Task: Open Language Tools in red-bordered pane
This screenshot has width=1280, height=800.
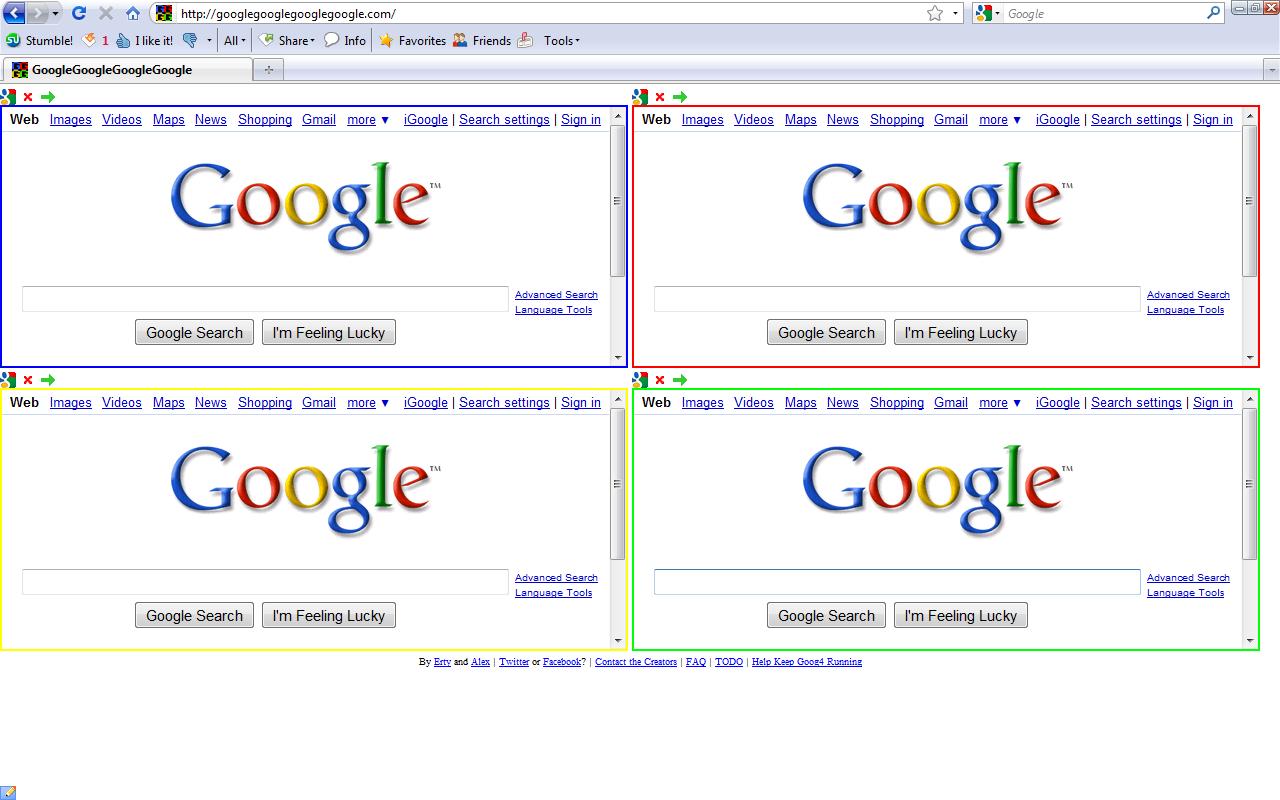Action: coord(1185,310)
